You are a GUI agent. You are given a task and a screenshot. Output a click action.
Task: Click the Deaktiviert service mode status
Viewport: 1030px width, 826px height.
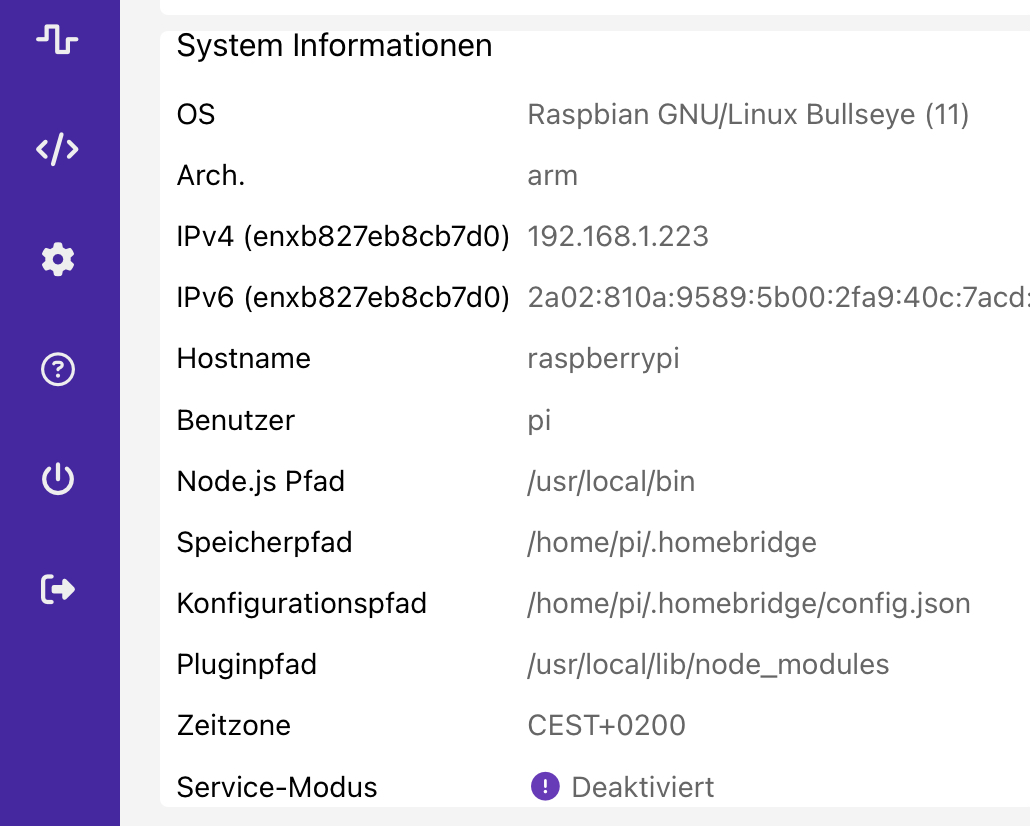[x=643, y=787]
